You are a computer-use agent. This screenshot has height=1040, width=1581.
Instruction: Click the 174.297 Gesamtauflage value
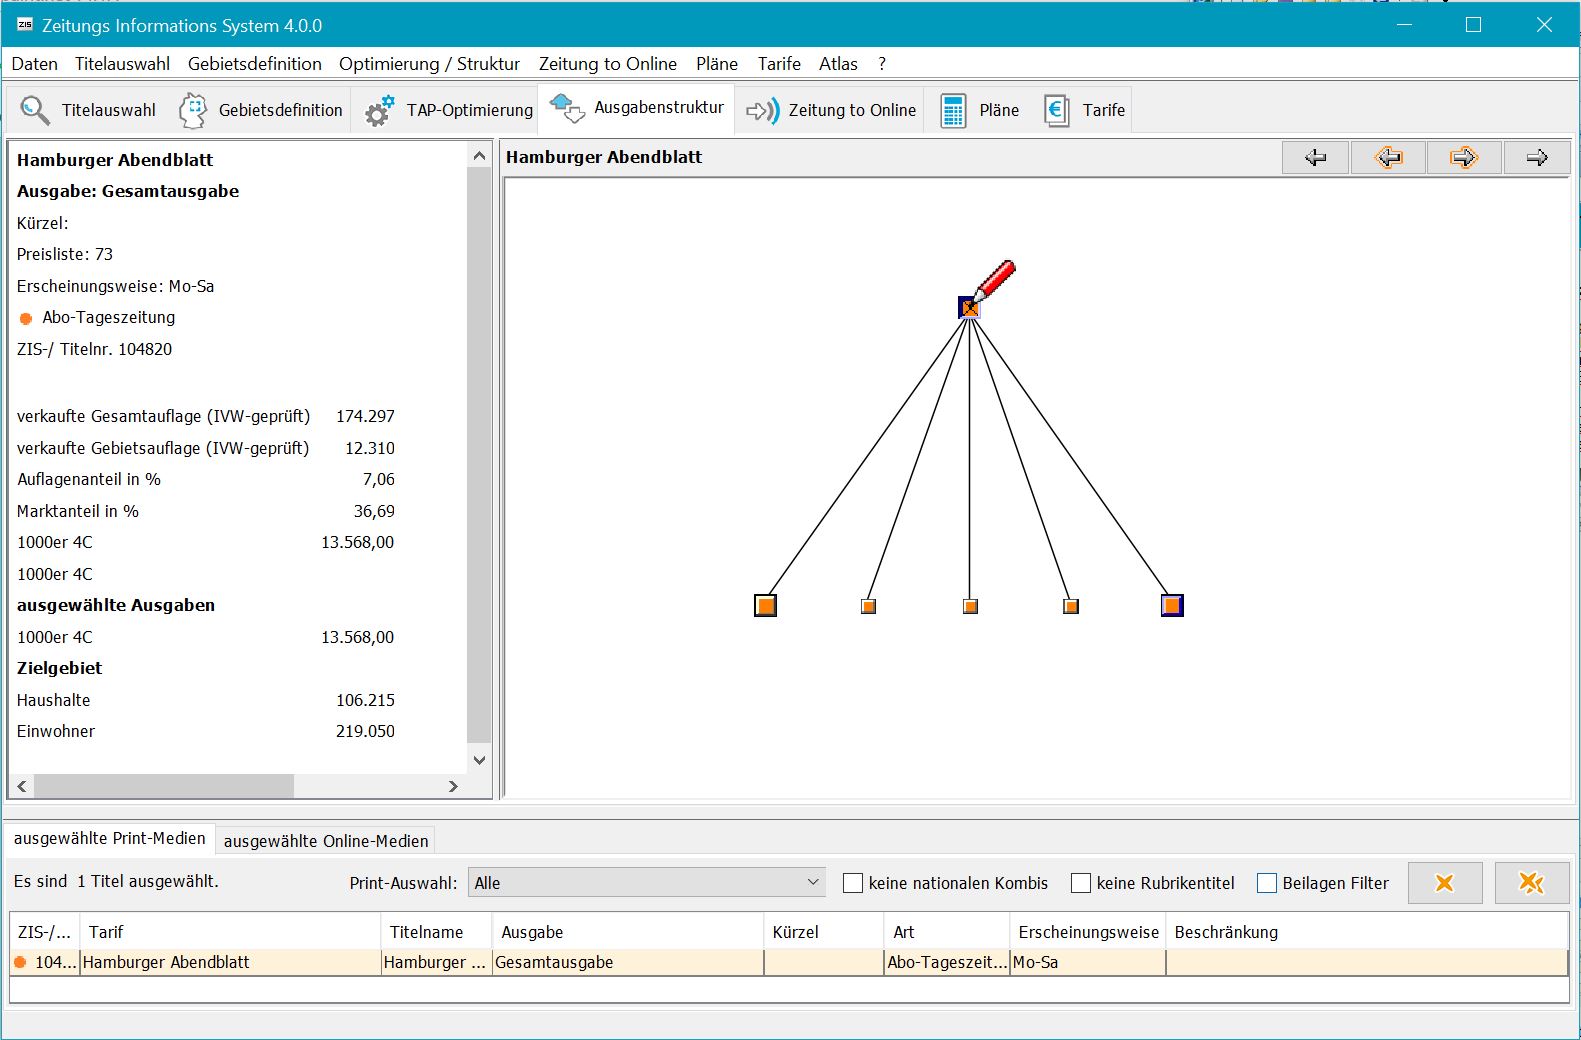click(365, 416)
